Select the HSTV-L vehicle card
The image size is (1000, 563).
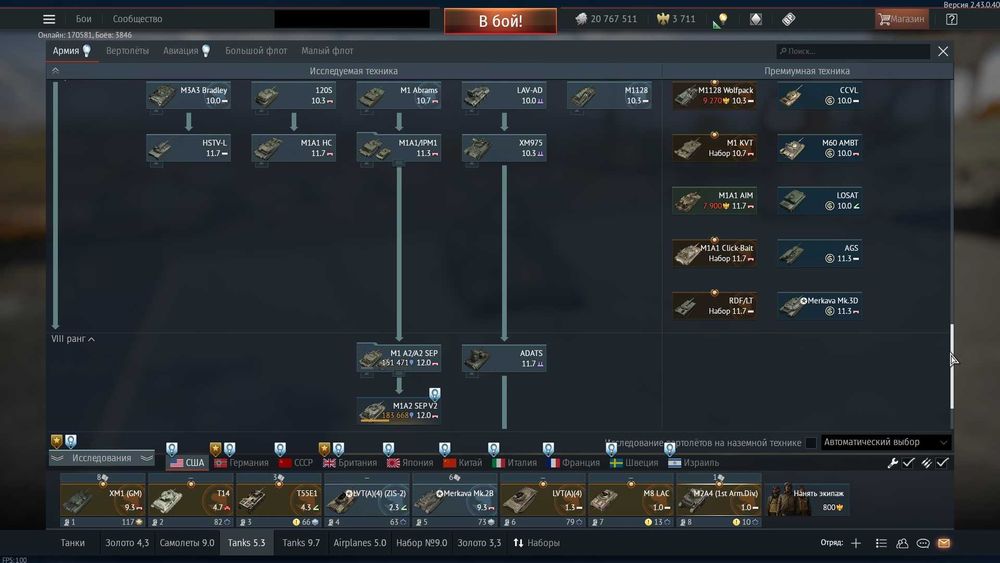(x=188, y=148)
